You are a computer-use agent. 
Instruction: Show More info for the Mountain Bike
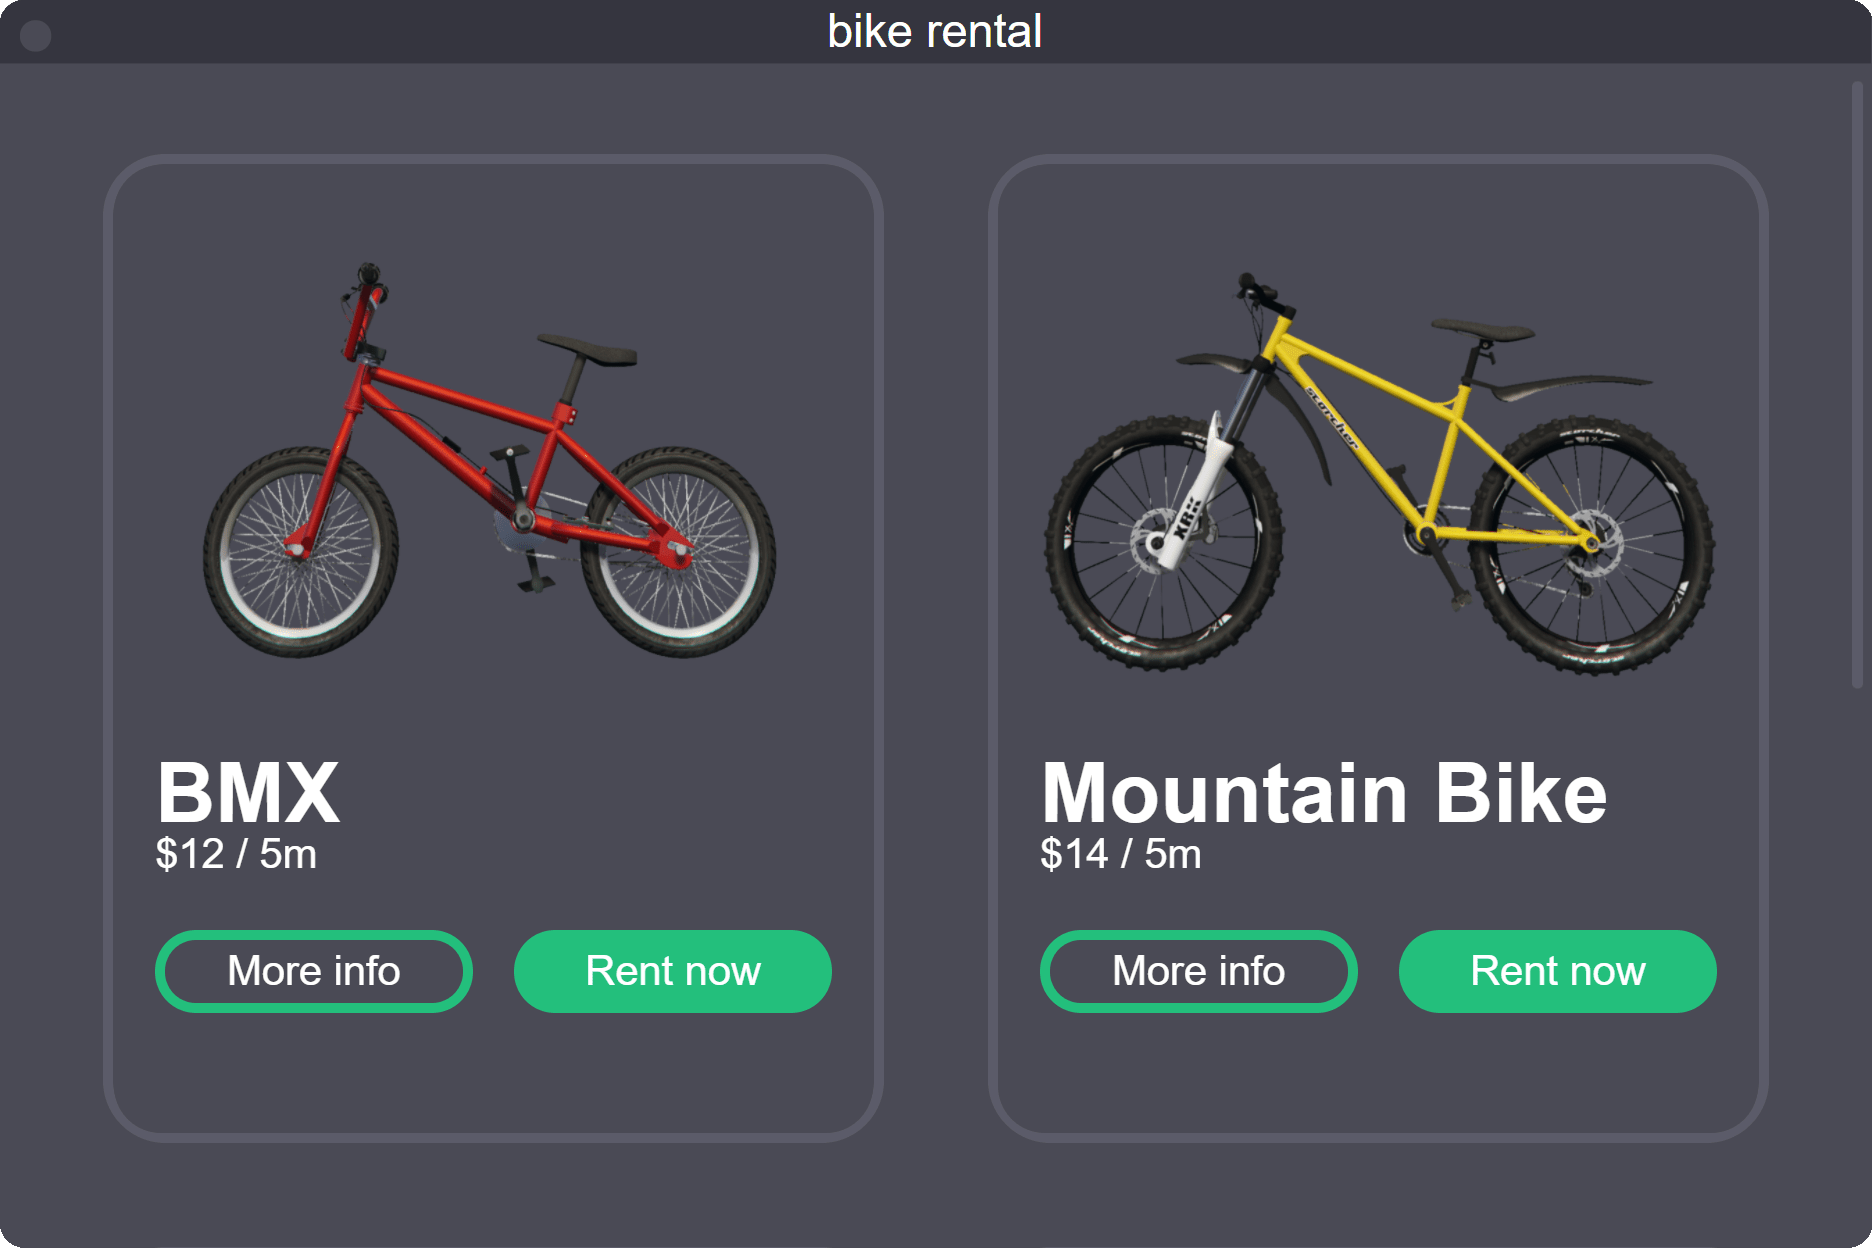click(1198, 971)
